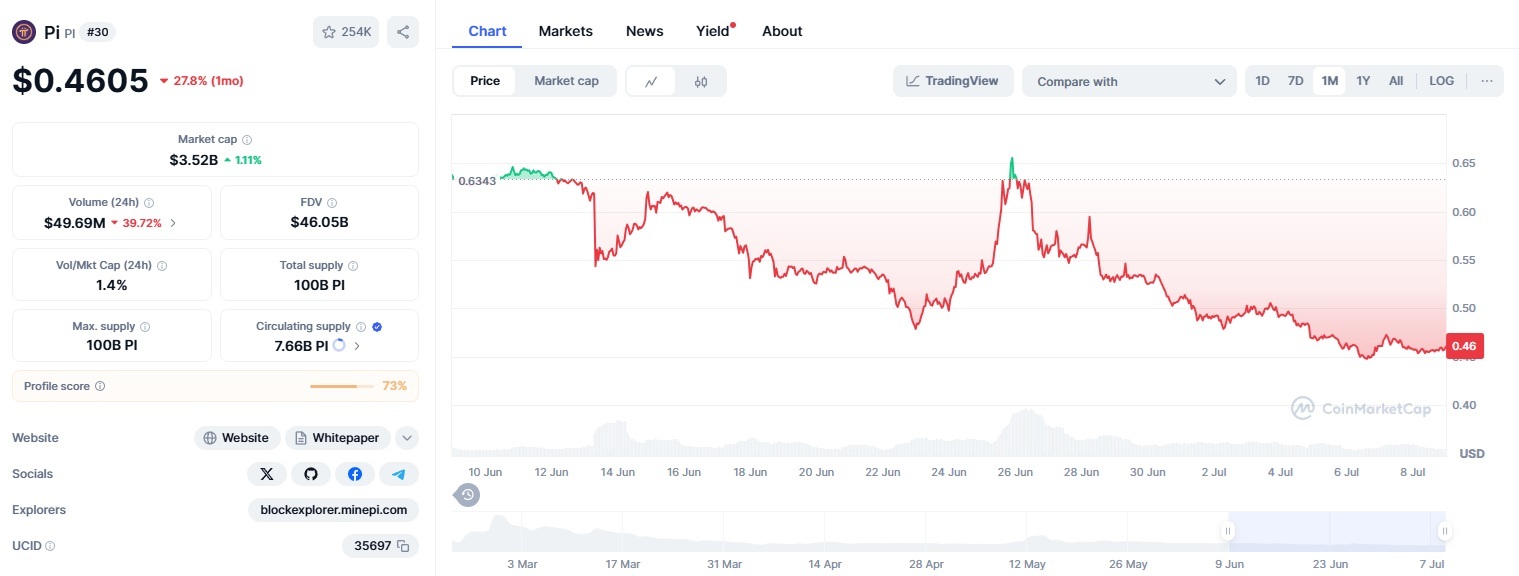Visit the blockexplorer.minepi.com link
1519x576 pixels.
pyautogui.click(x=333, y=510)
